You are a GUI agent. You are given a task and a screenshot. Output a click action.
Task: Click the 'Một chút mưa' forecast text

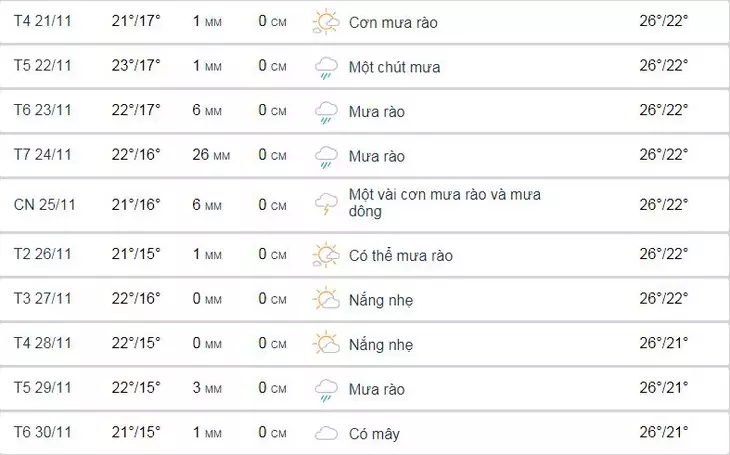pyautogui.click(x=394, y=67)
